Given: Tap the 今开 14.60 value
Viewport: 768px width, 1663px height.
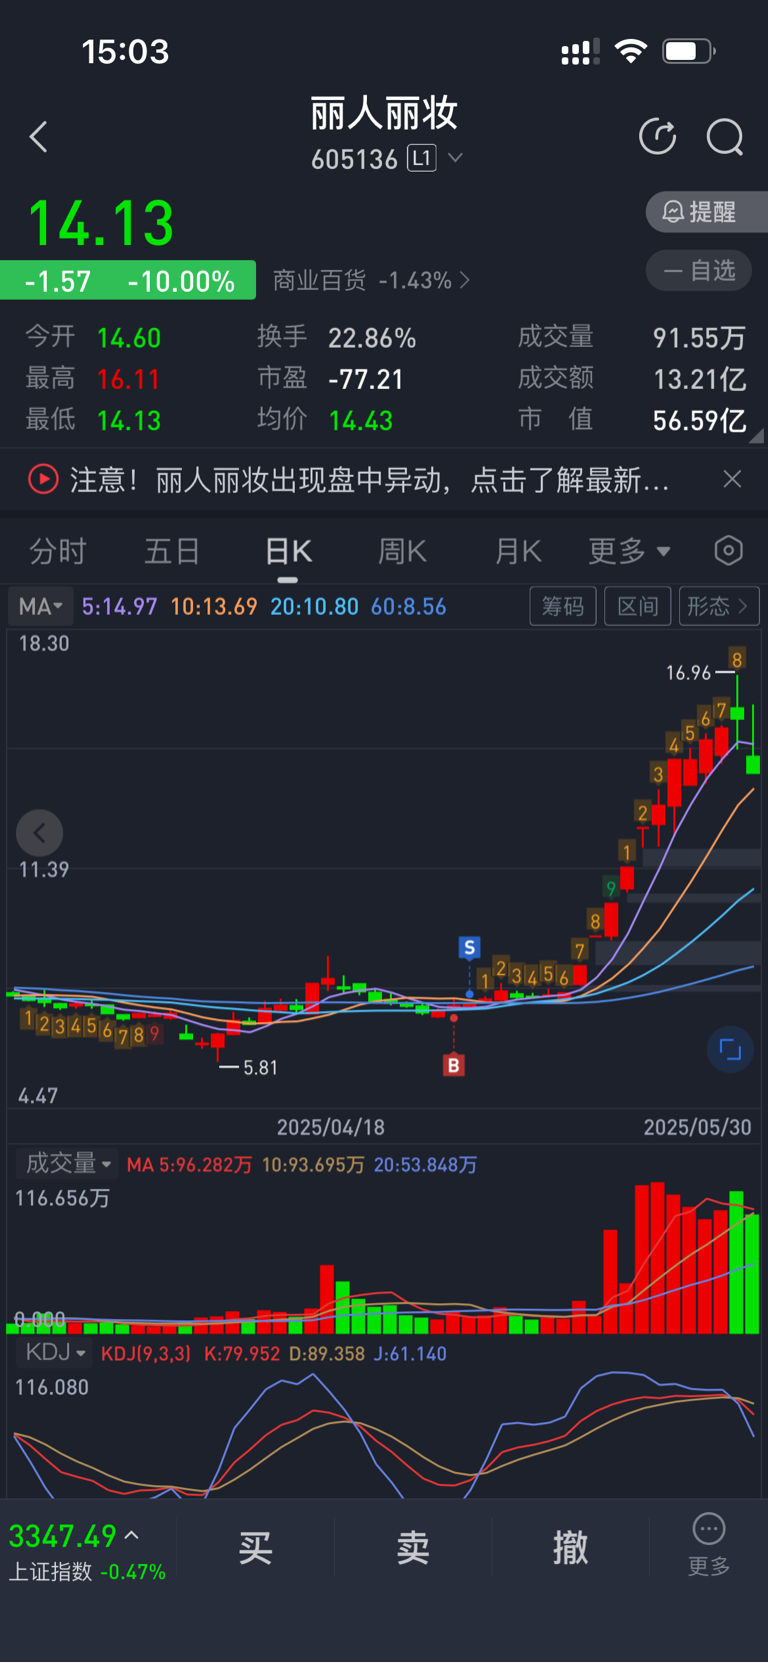Looking at the screenshot, I should (x=129, y=338).
